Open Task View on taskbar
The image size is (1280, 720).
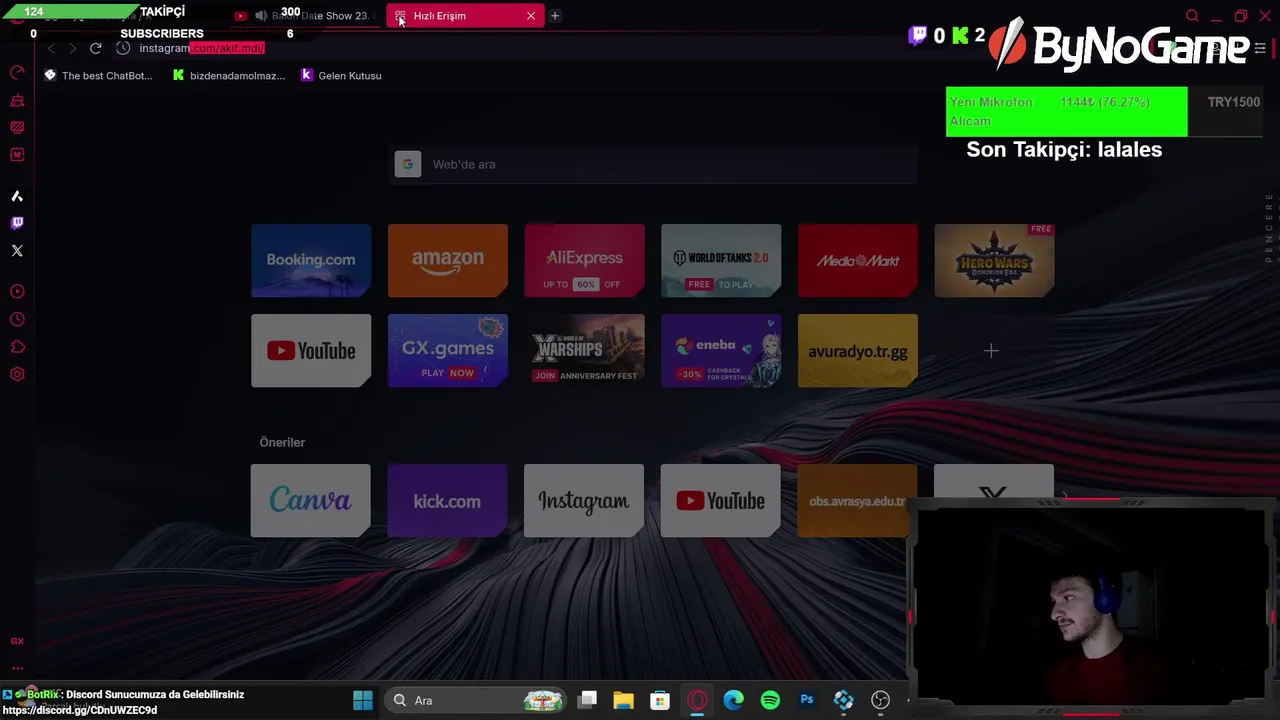(x=588, y=700)
